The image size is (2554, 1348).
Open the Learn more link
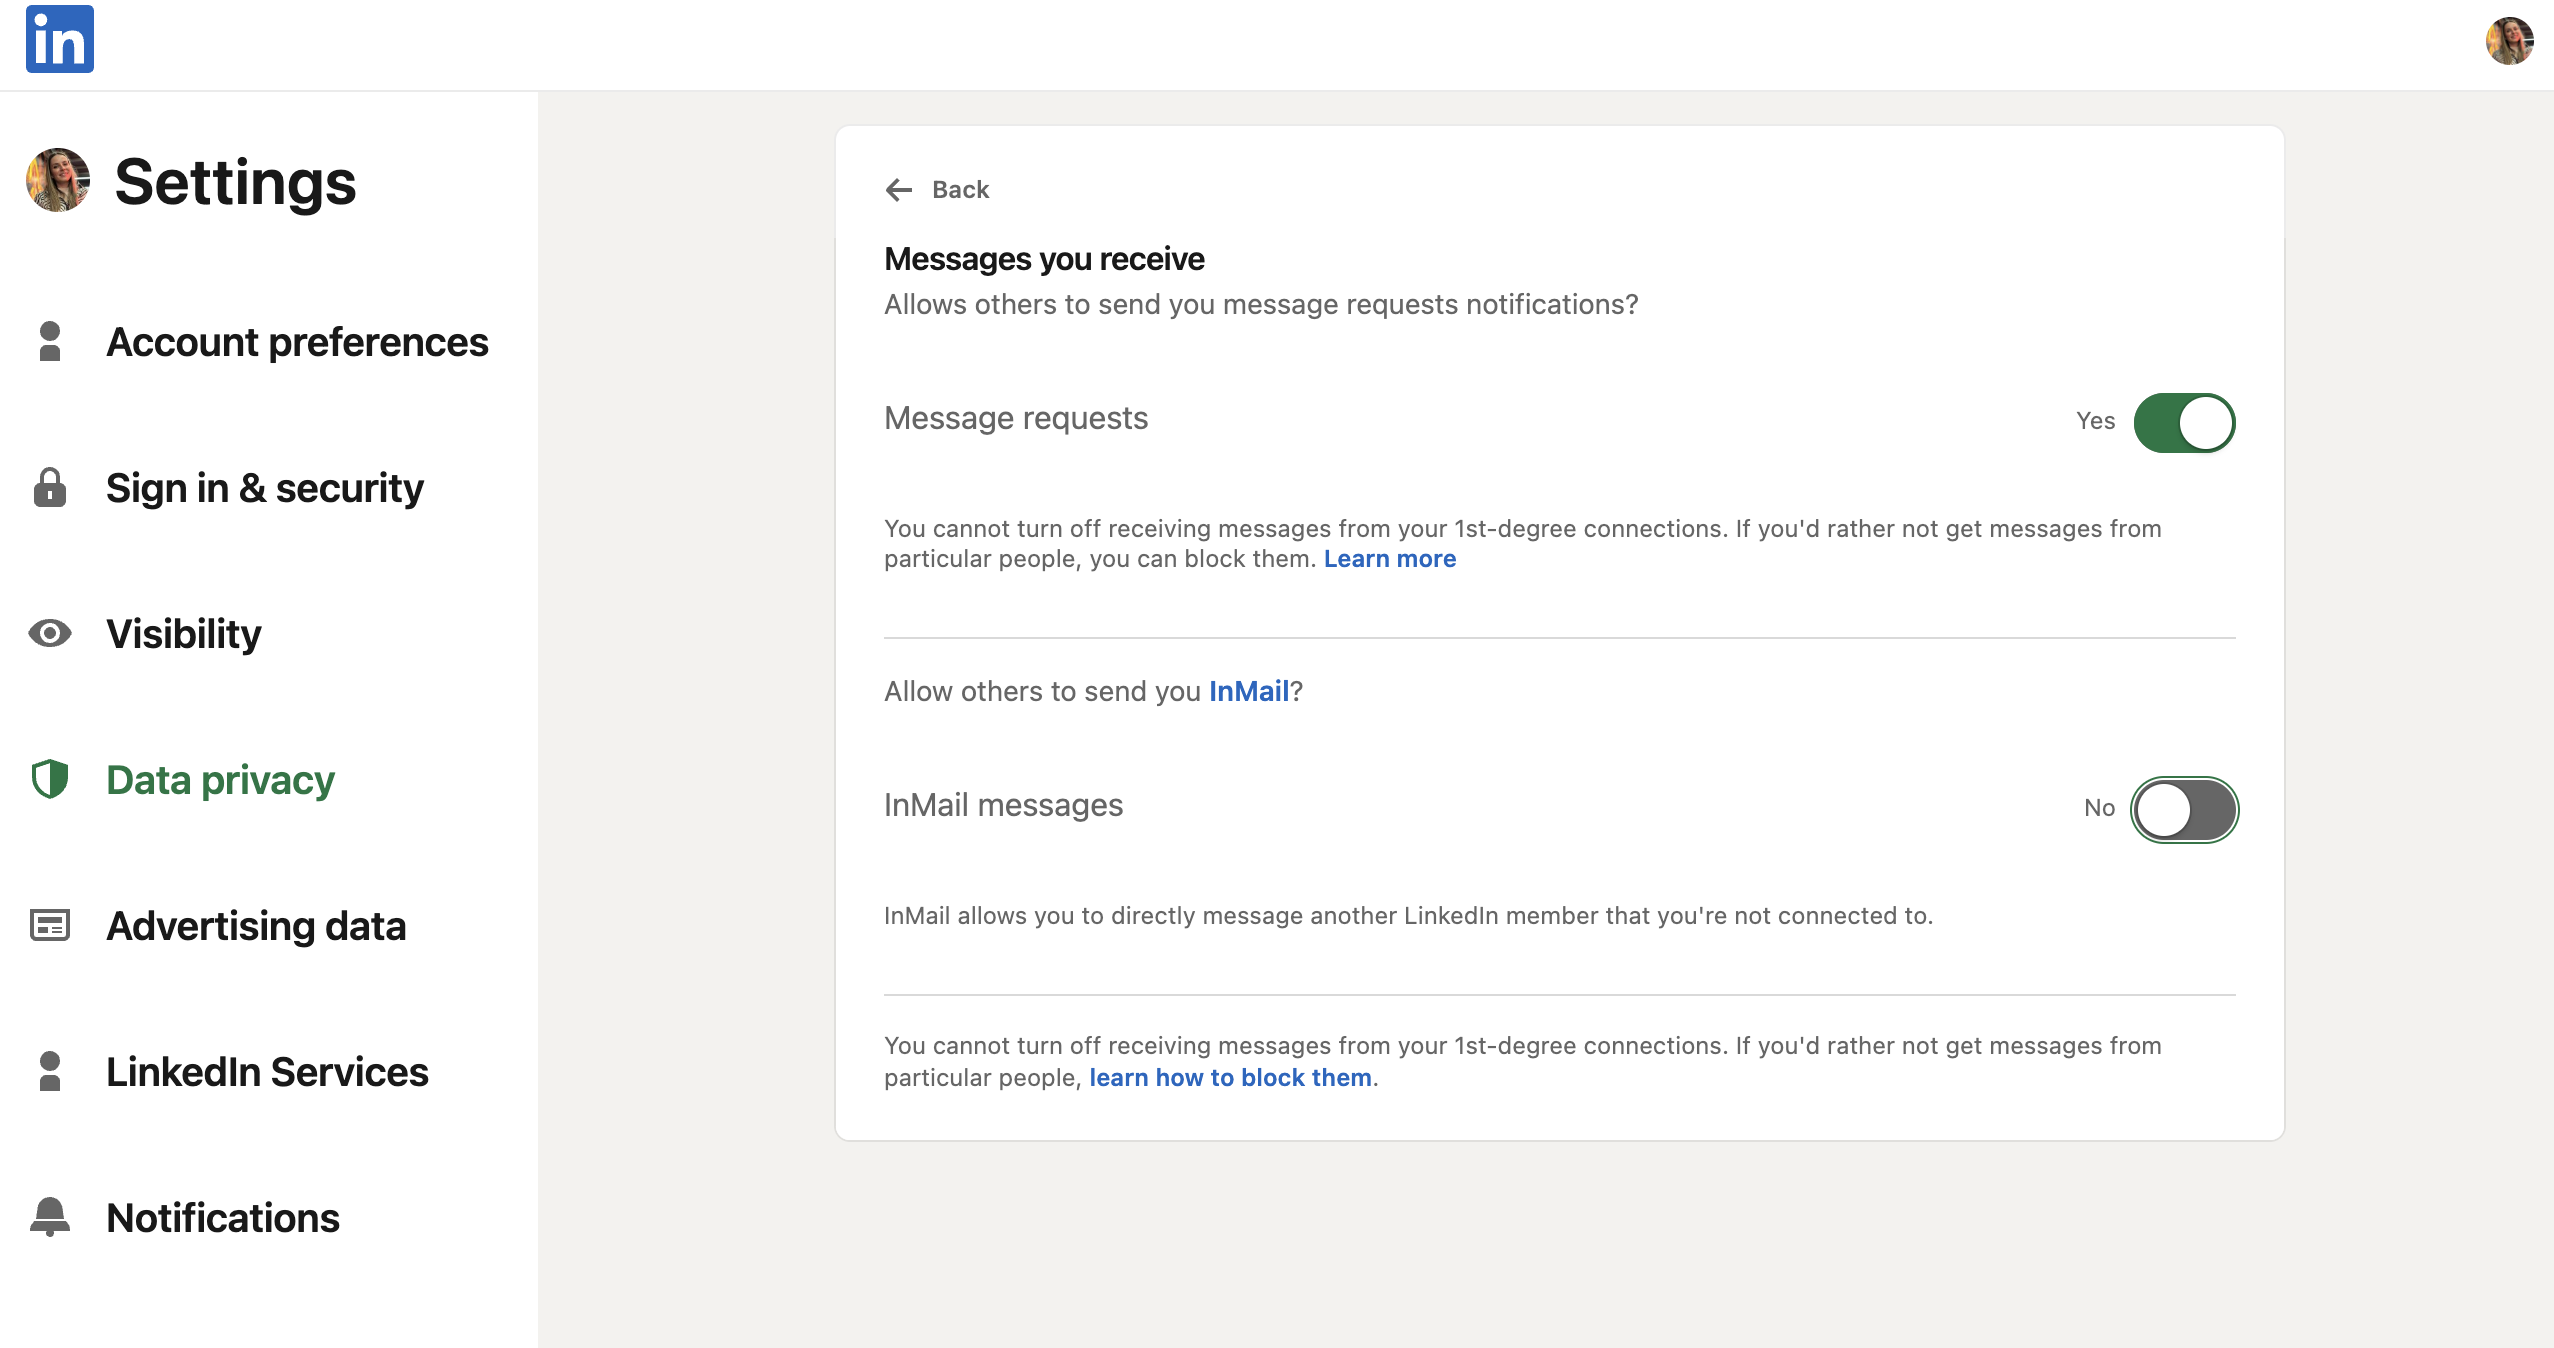(1390, 559)
